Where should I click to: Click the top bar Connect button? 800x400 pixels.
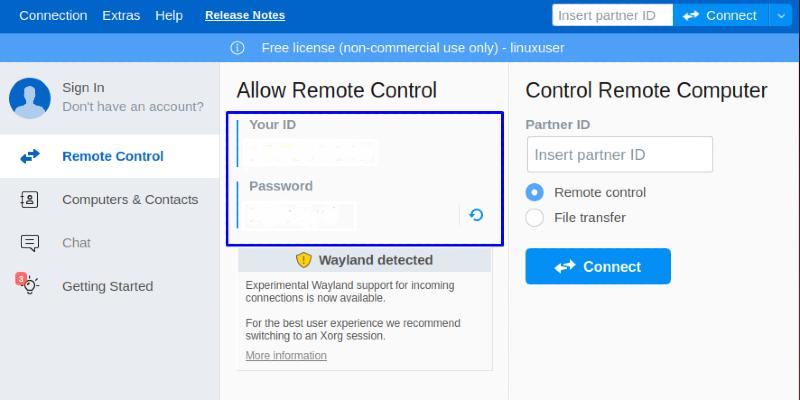coord(720,15)
